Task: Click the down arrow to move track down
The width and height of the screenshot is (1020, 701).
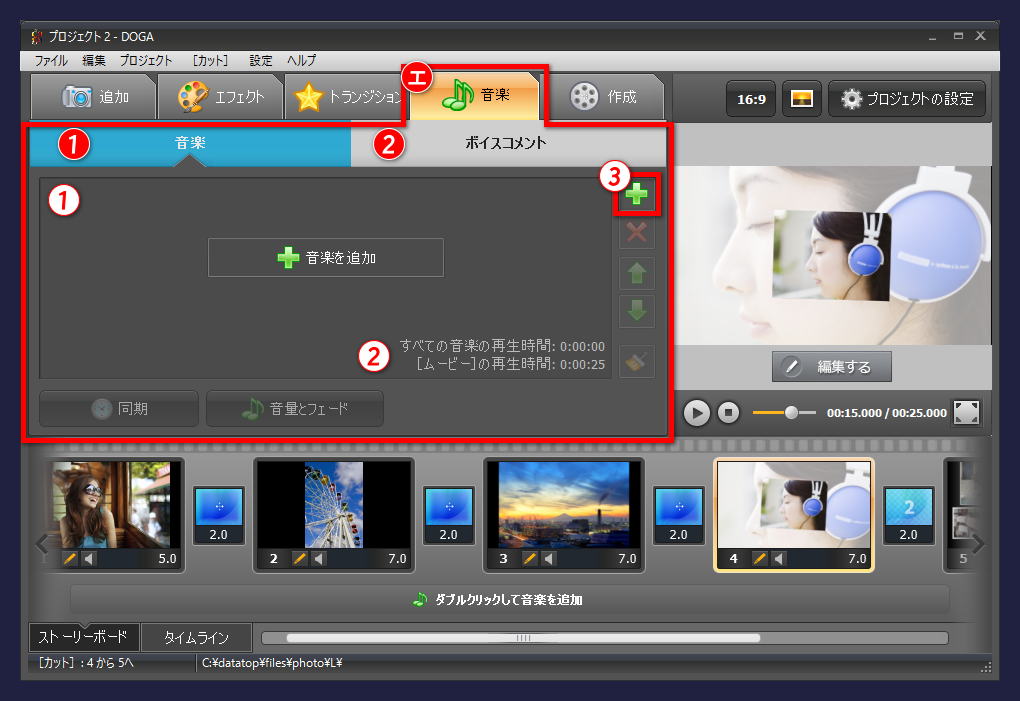Action: [636, 311]
